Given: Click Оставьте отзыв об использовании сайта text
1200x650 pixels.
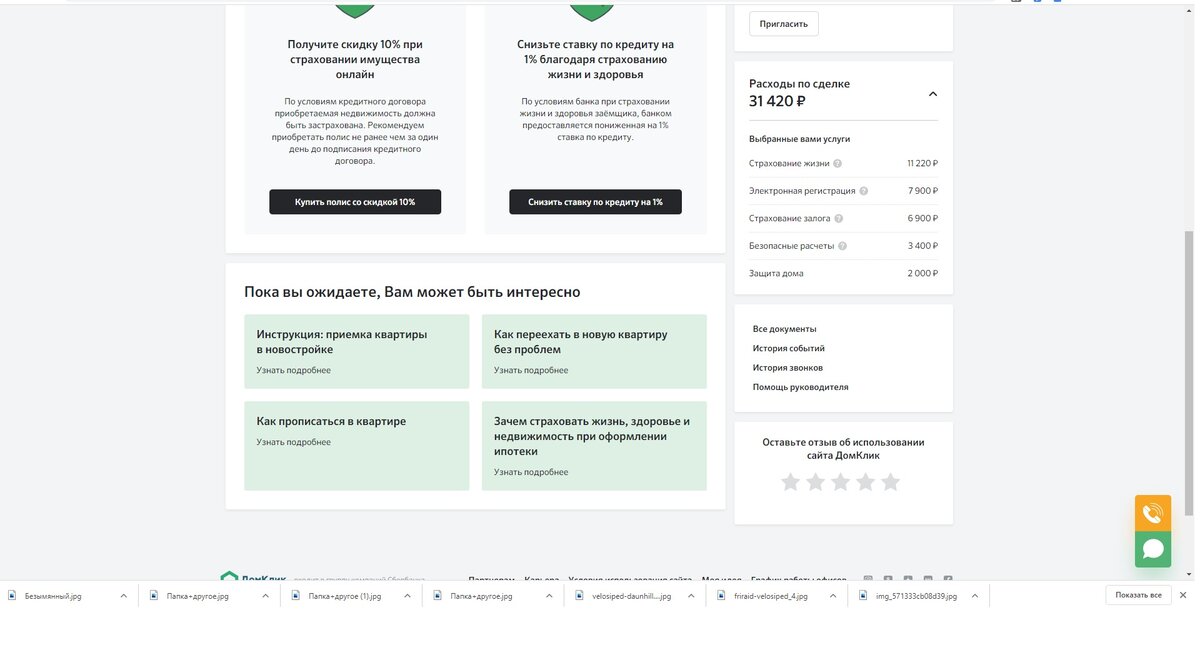Looking at the screenshot, I should [x=843, y=448].
